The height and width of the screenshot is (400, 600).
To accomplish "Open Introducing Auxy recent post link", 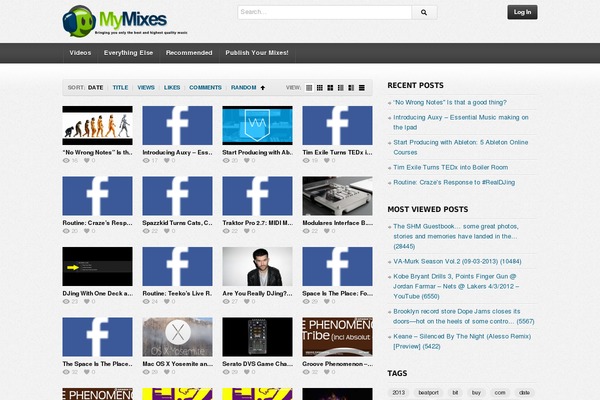I will tap(461, 122).
